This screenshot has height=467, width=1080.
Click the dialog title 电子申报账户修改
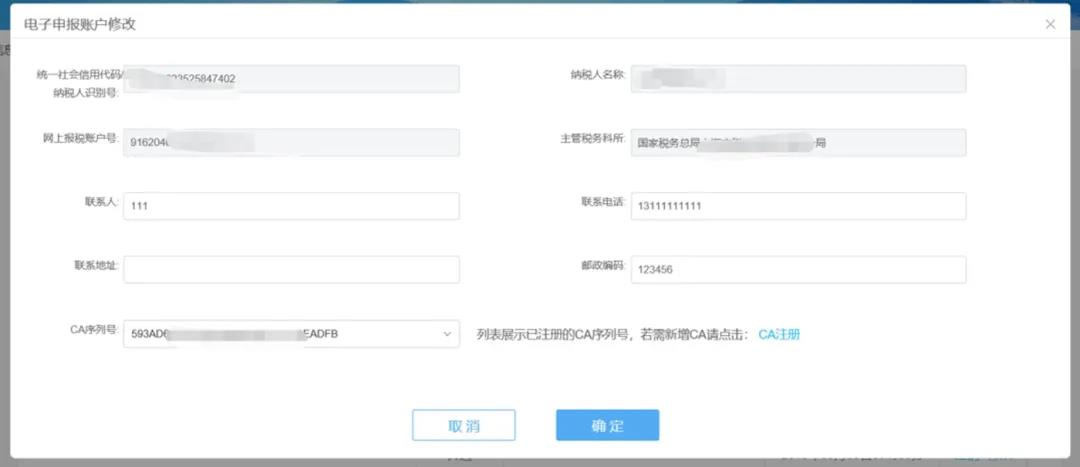point(80,24)
